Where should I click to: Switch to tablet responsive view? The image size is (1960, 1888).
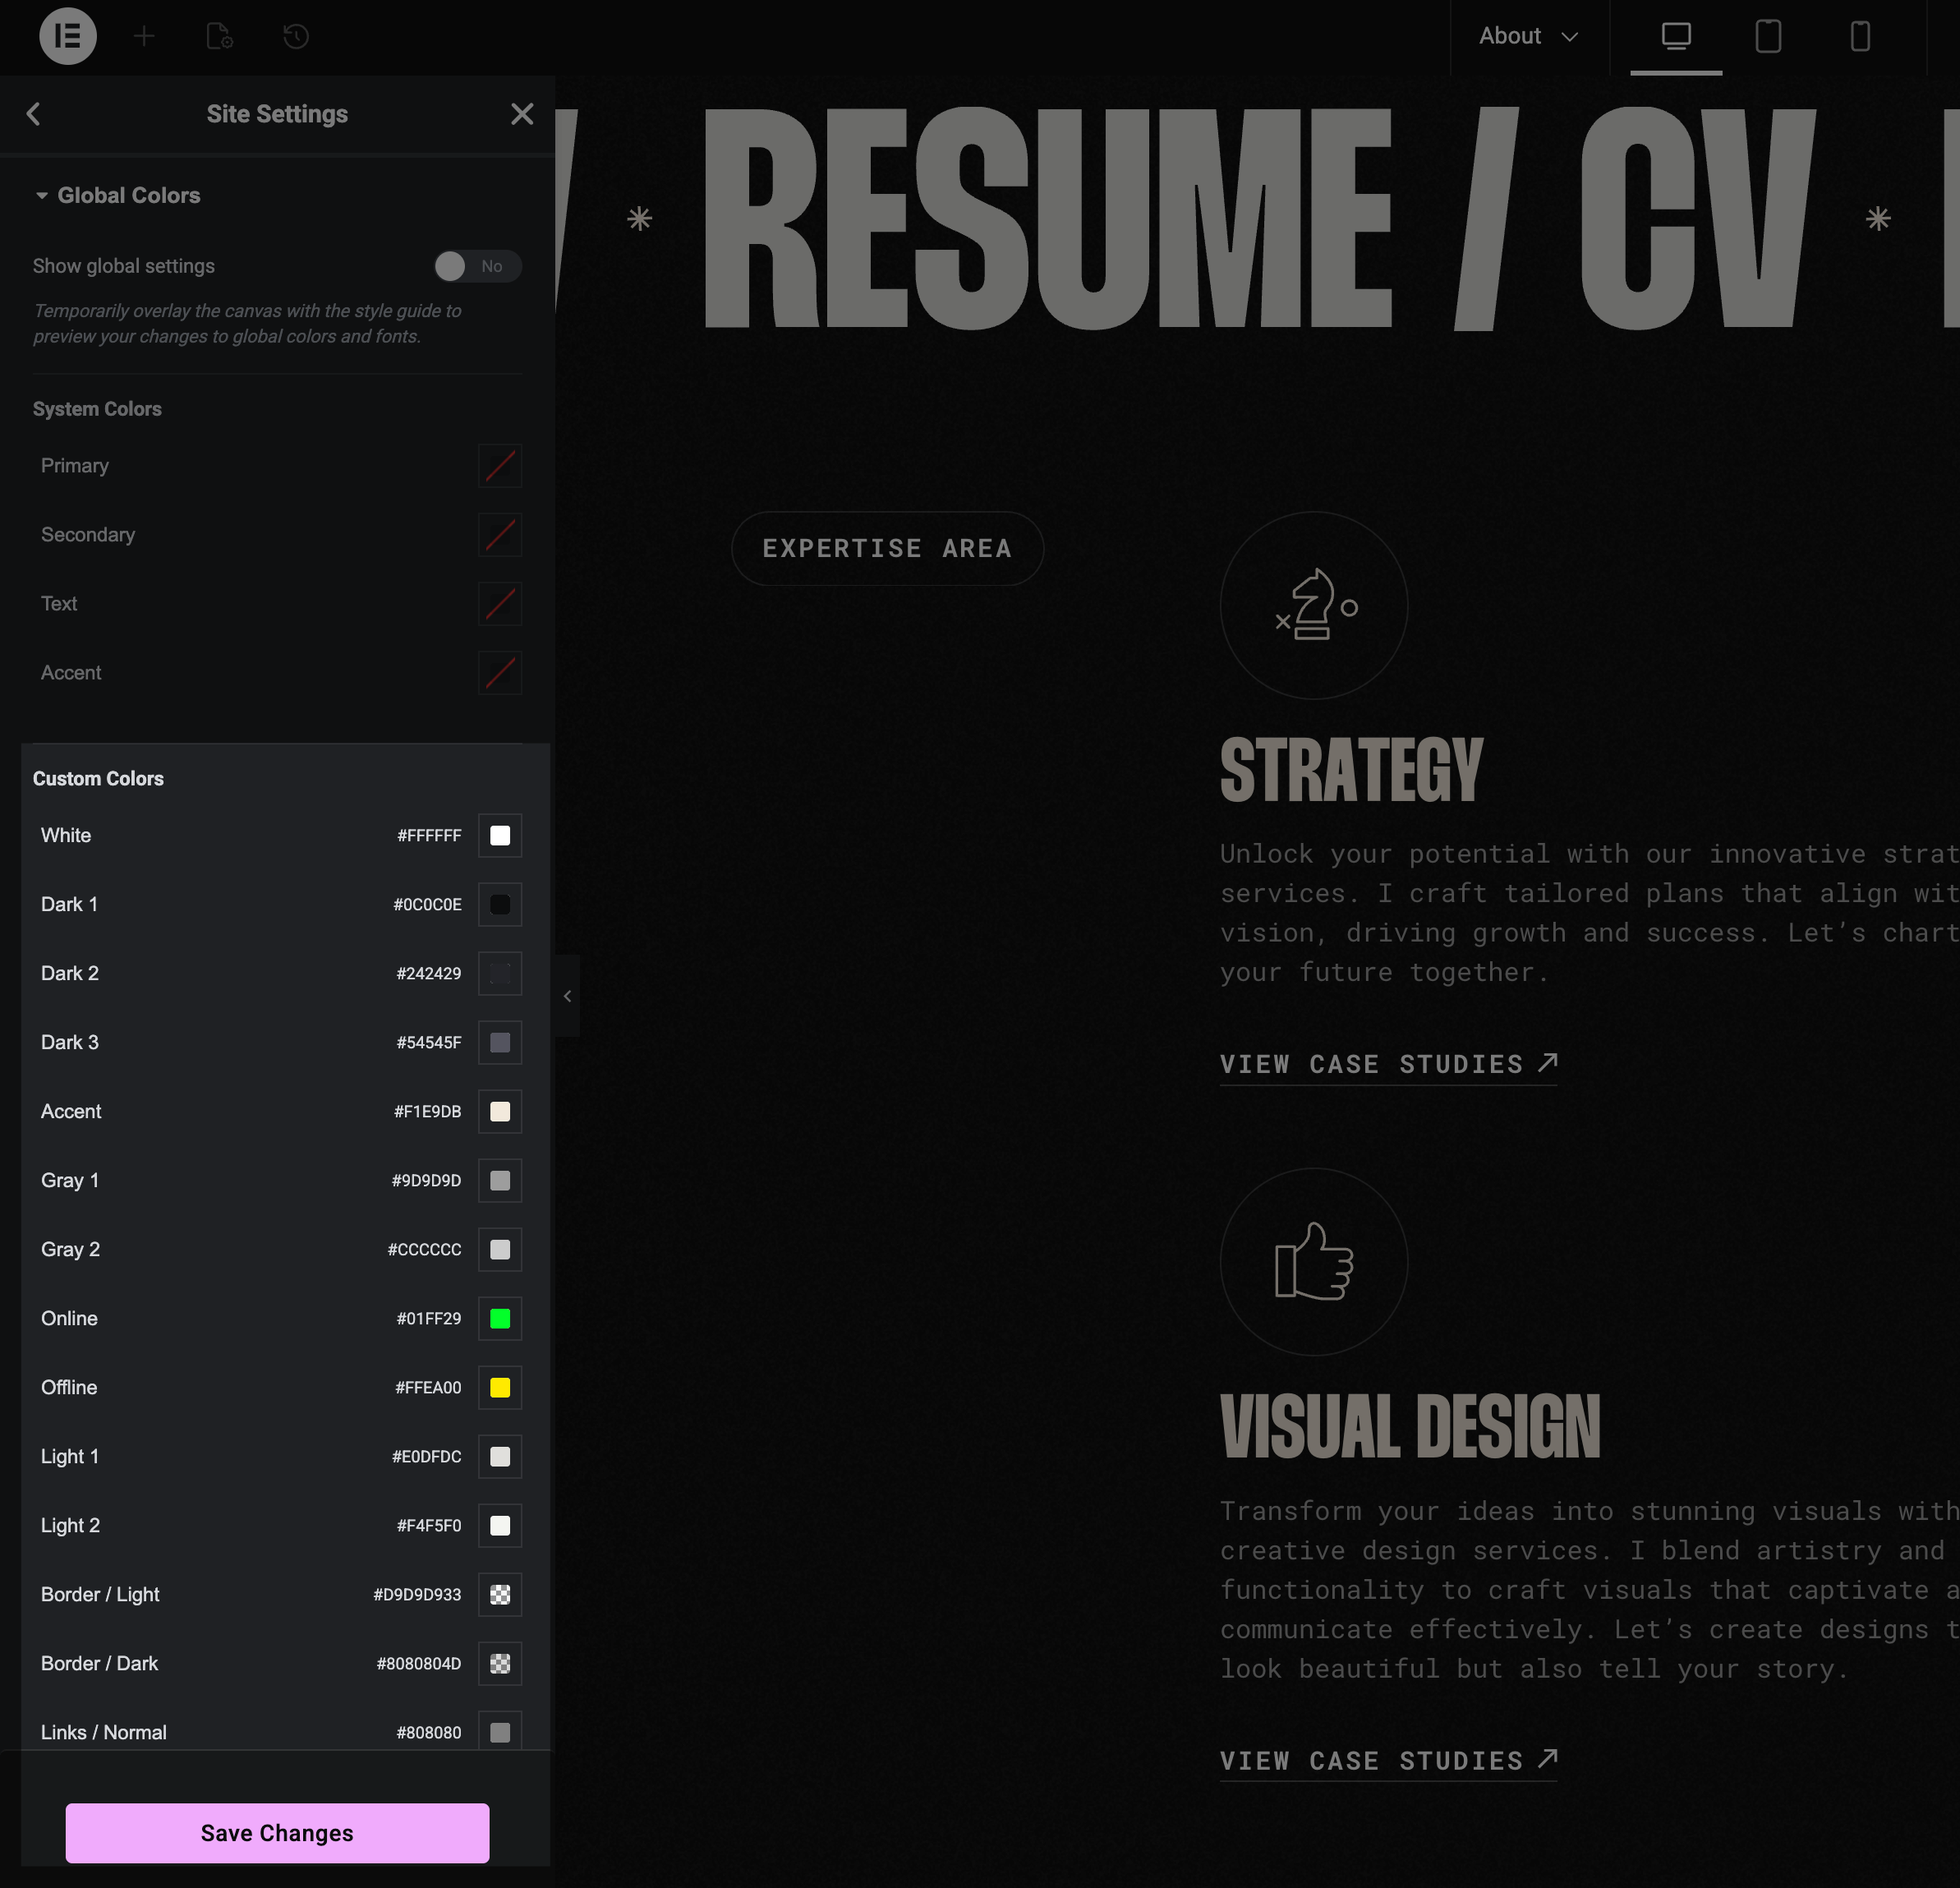[x=1767, y=36]
